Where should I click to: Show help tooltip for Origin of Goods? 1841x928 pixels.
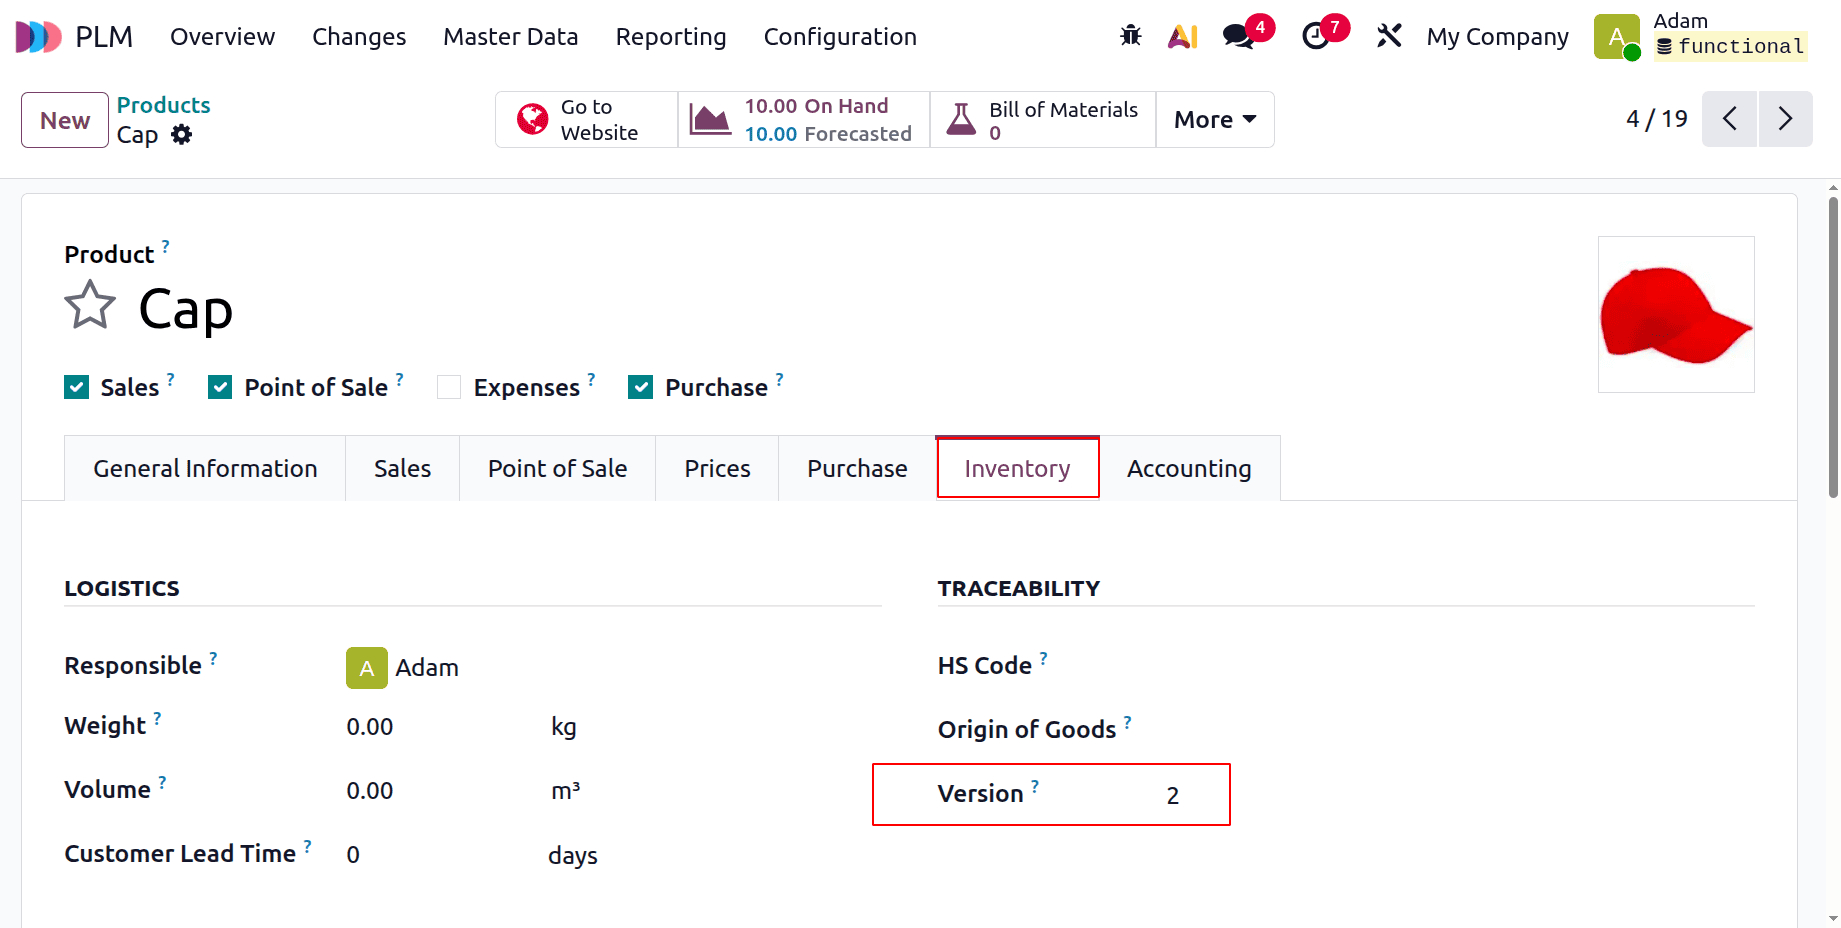(x=1127, y=722)
